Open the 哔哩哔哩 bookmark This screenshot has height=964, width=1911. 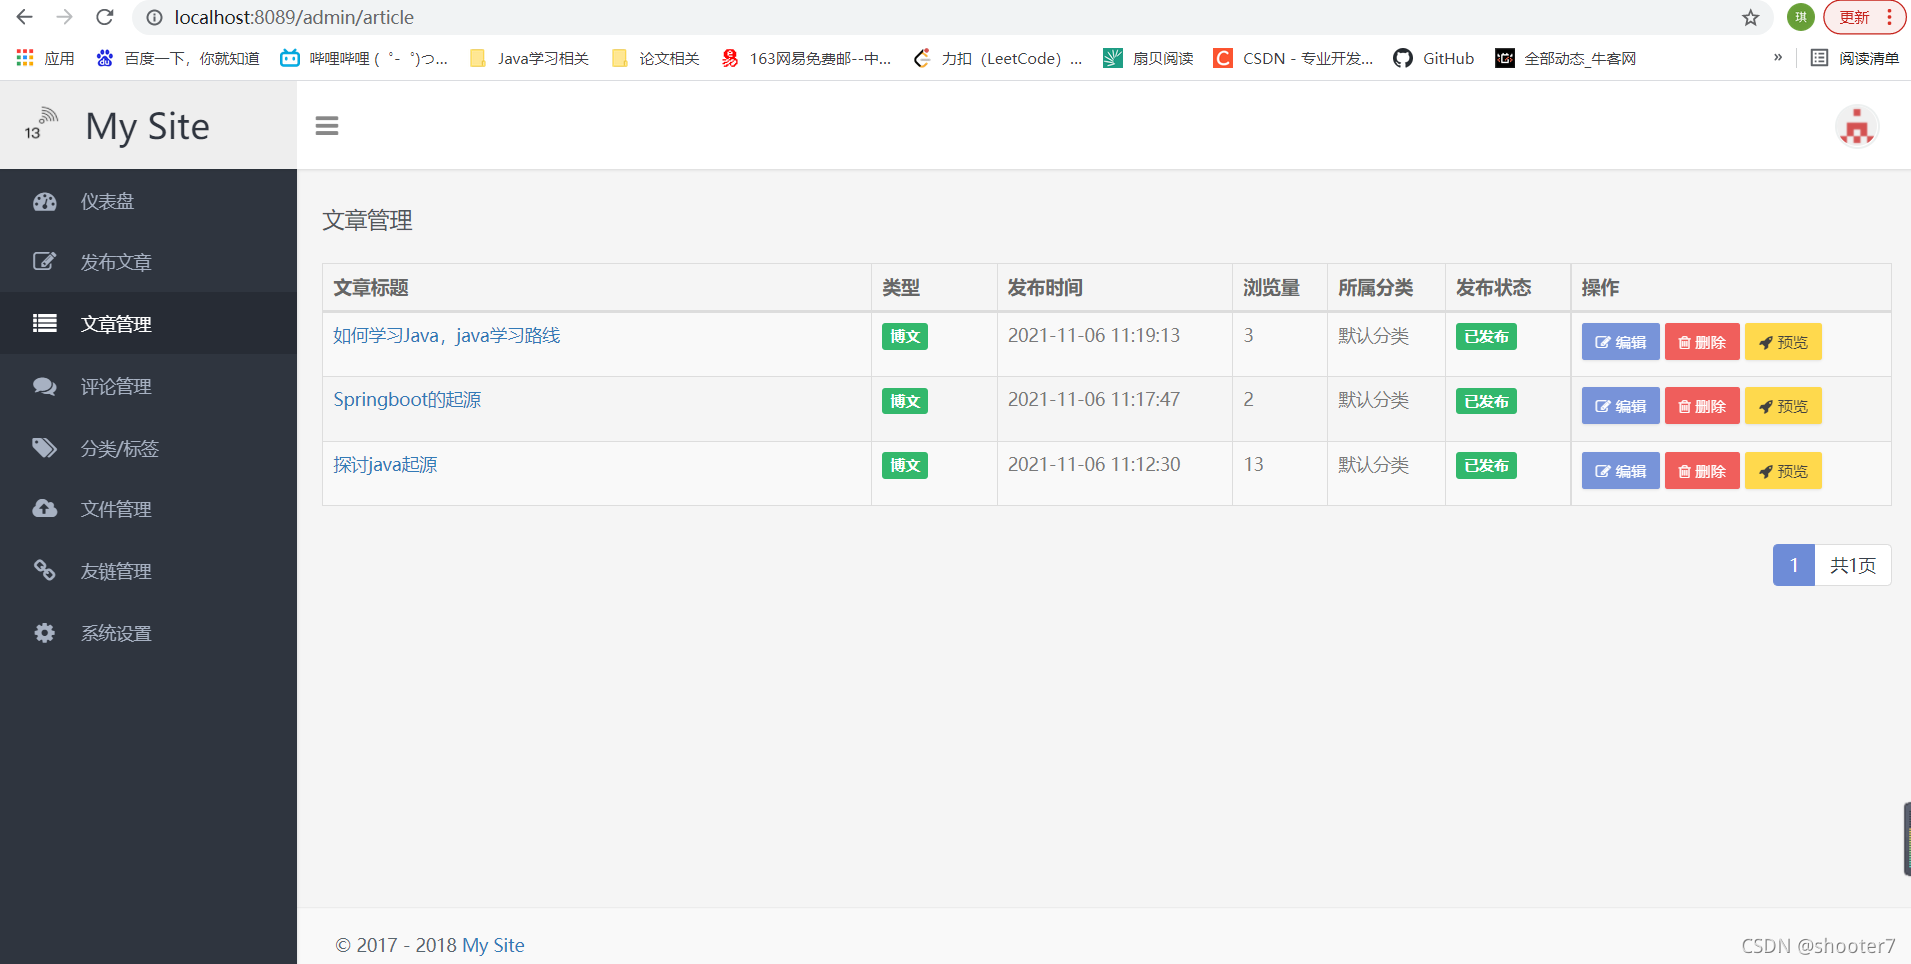tap(364, 58)
